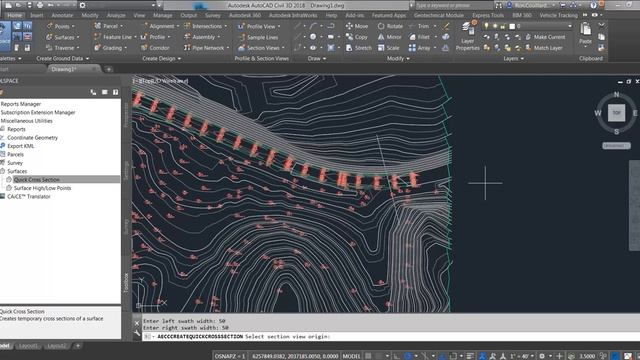Select the Move tool
The image size is (640, 360).
tap(357, 26)
